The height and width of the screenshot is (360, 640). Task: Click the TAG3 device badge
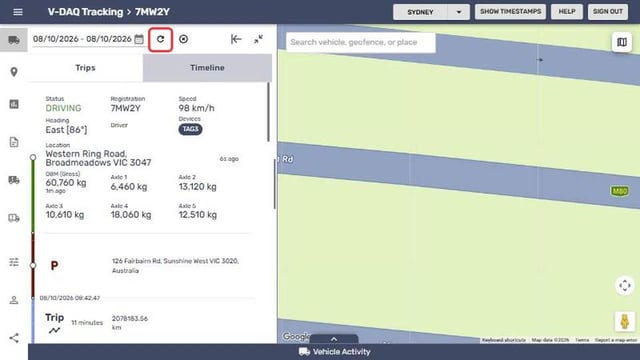[190, 129]
